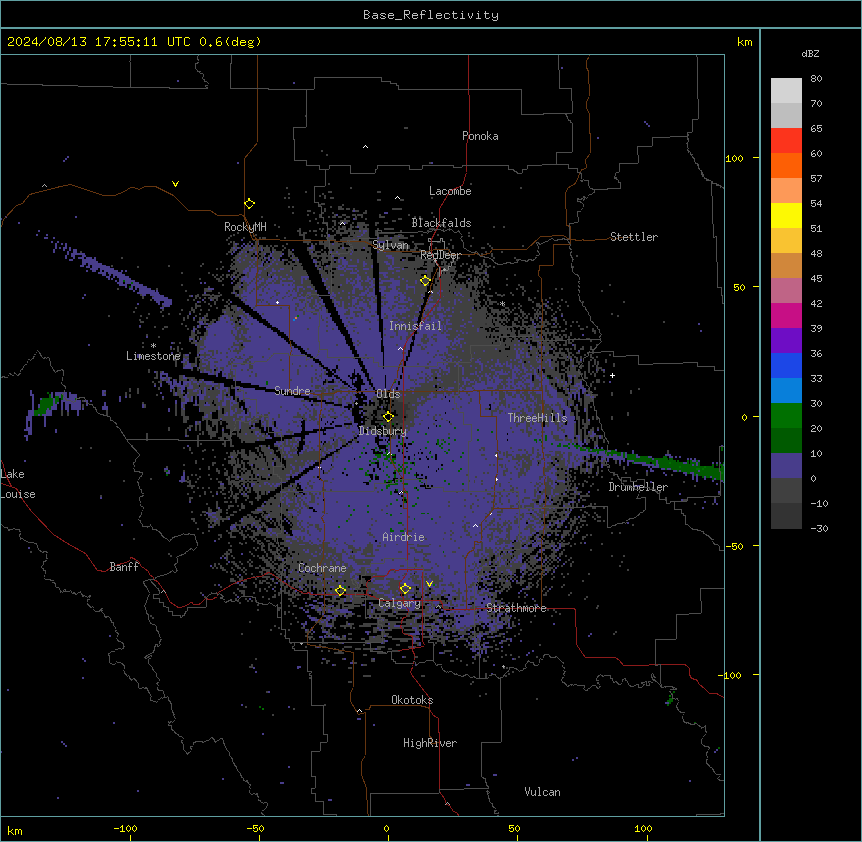Select the yellow diamond marker below Cochrane
Image resolution: width=862 pixels, height=842 pixels.
pos(340,591)
